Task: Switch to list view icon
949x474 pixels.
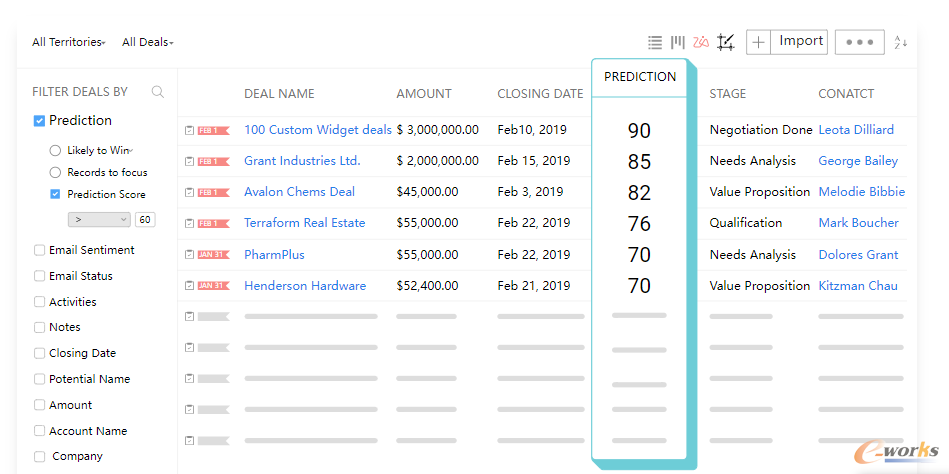Action: tap(654, 42)
